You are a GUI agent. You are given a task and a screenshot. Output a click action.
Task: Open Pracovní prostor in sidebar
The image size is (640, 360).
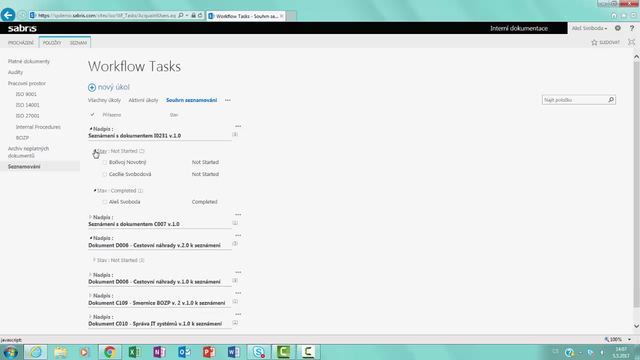click(27, 83)
